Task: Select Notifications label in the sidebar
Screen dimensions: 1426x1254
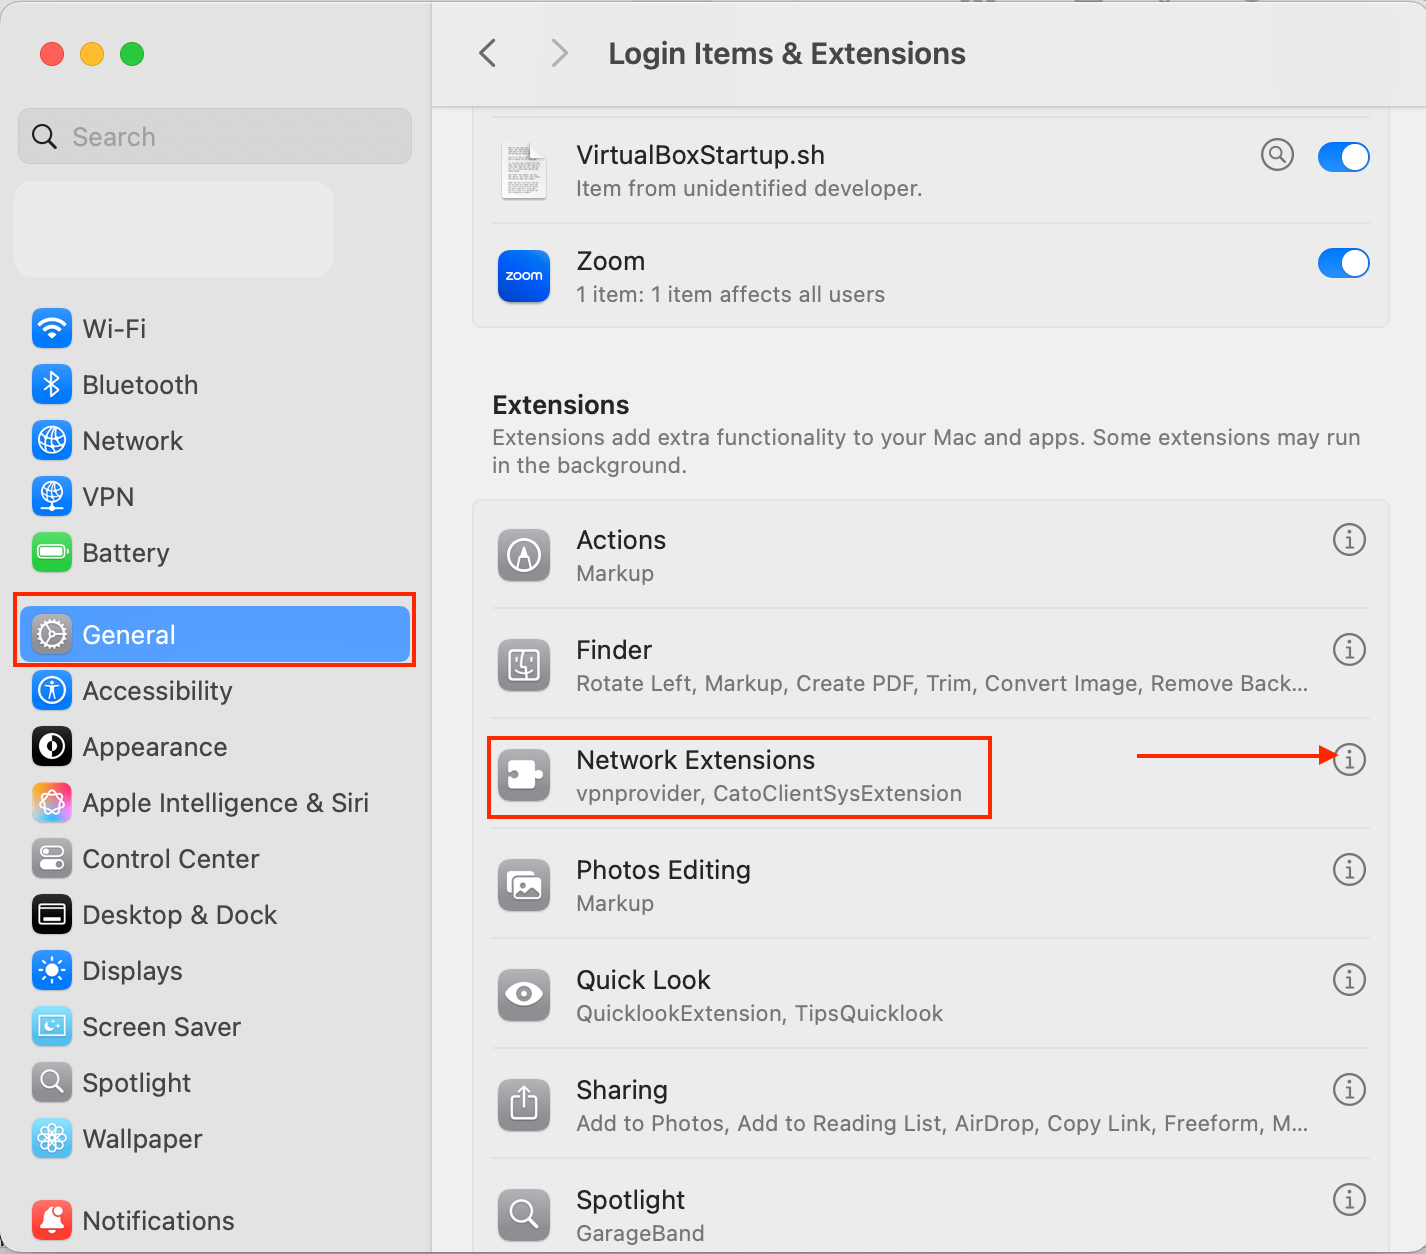Action: (x=159, y=1221)
